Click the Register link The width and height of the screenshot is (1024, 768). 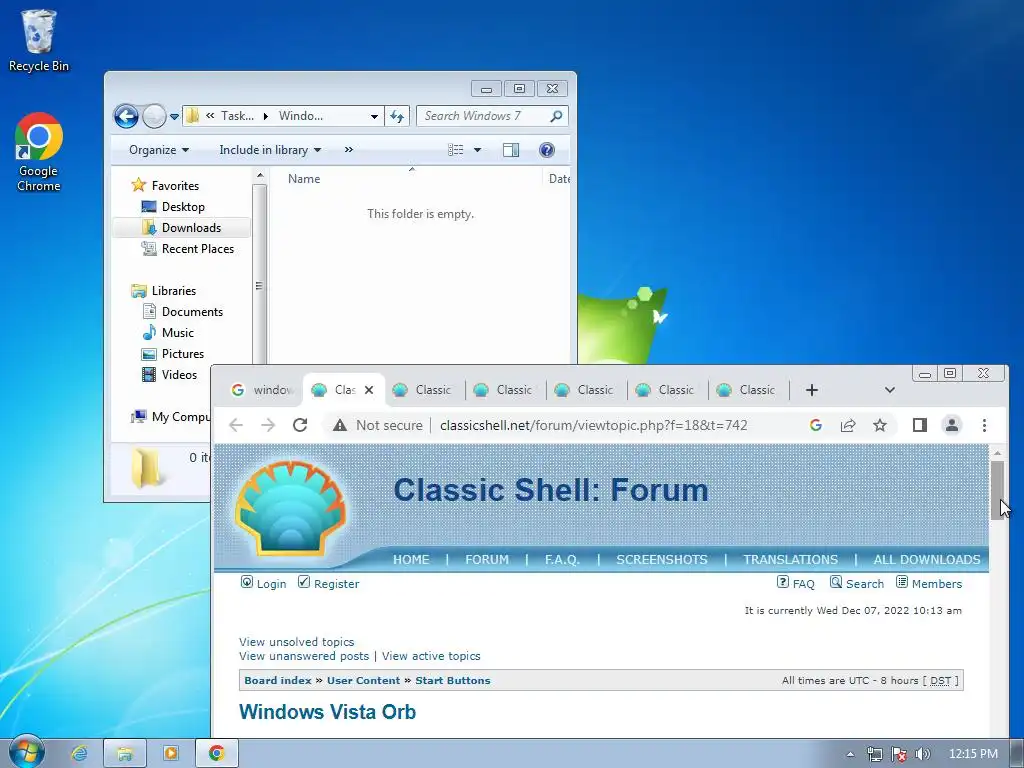tap(328, 583)
